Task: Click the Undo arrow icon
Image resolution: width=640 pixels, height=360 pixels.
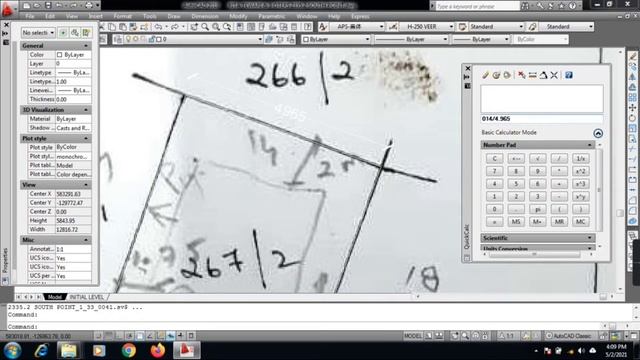Action: [x=158, y=27]
